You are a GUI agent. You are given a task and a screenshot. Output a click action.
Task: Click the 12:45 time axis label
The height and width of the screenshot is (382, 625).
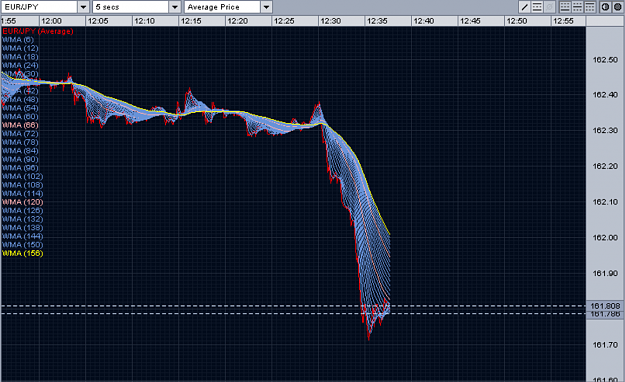pyautogui.click(x=470, y=21)
